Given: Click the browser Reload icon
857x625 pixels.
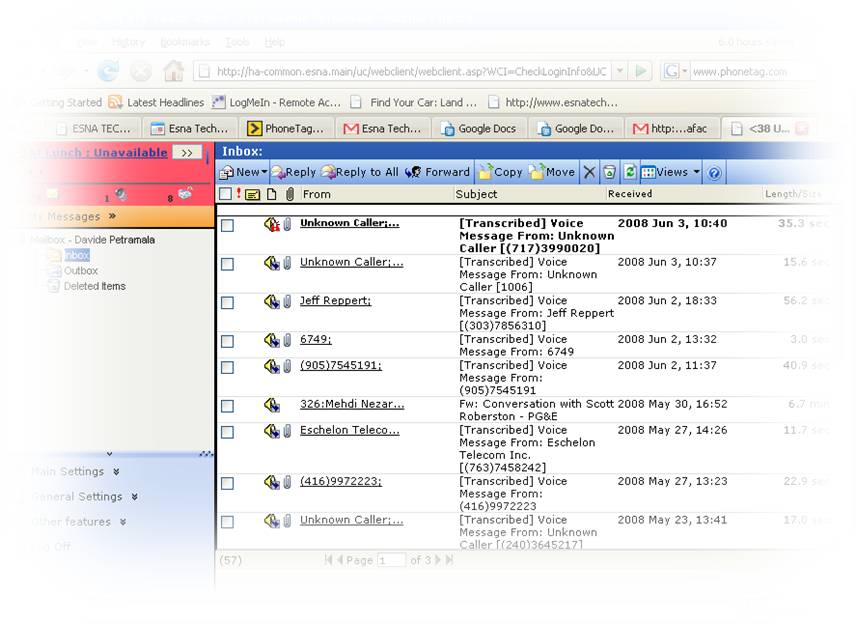Looking at the screenshot, I should [108, 71].
